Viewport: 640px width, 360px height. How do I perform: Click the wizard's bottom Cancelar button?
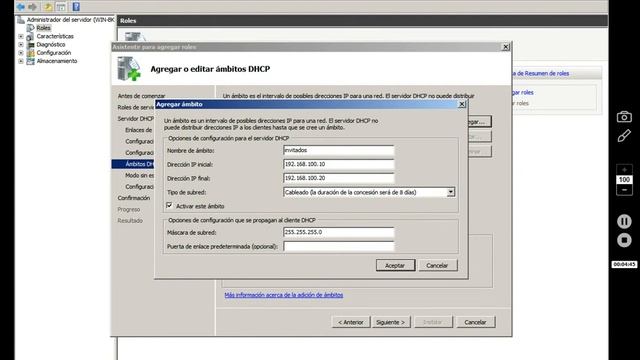click(476, 322)
